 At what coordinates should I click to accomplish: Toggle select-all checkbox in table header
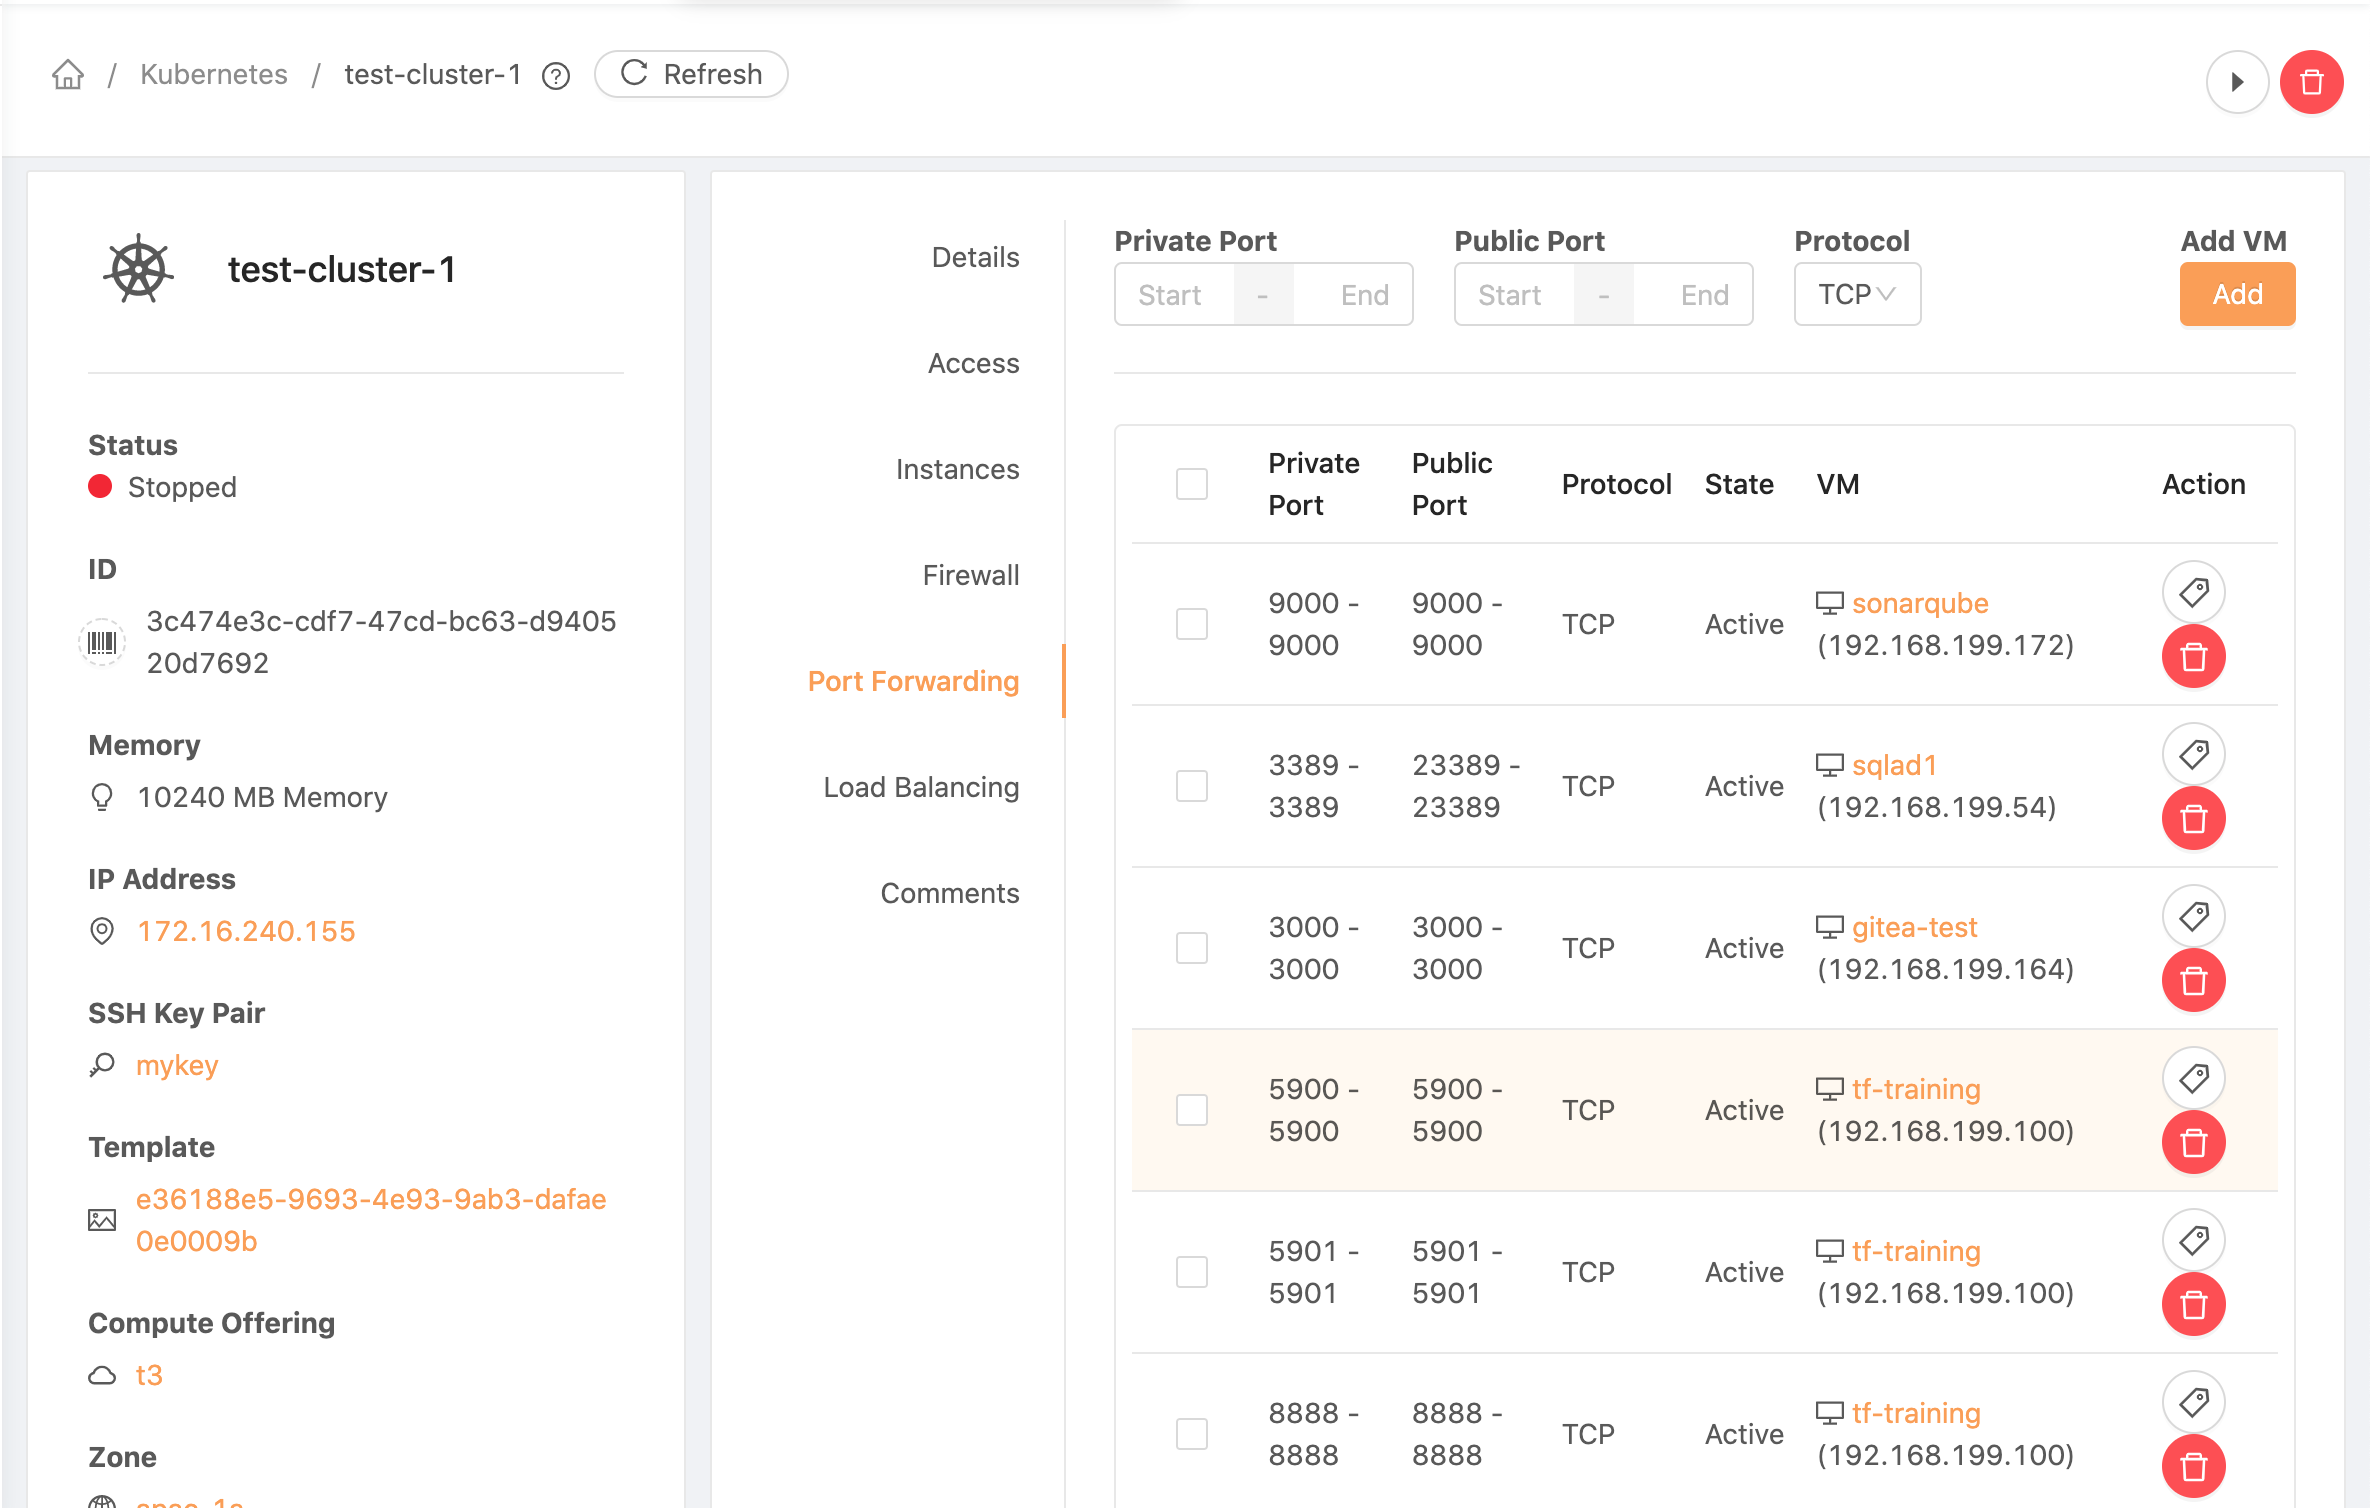(1191, 484)
